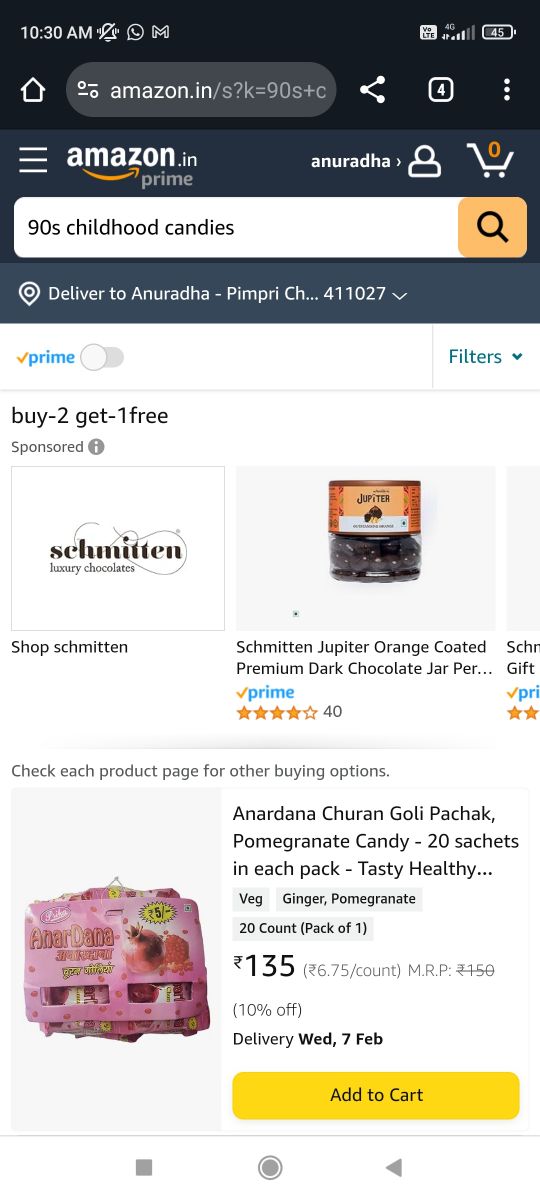The image size is (540, 1200).
Task: Open browser tab switcher showing 4
Action: point(440,90)
